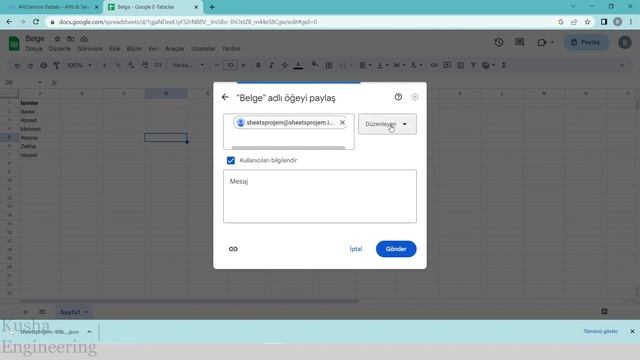Click the borders toolbar icon
This screenshot has width=640, height=360.
[x=328, y=65]
